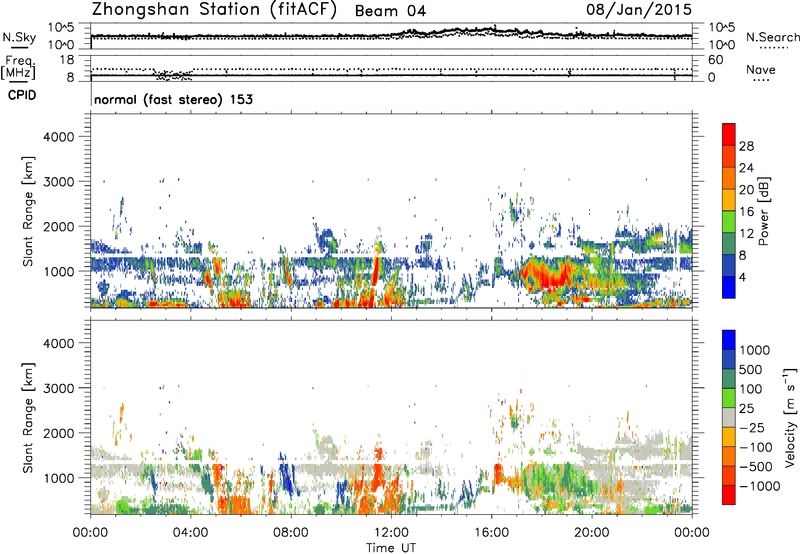Select the Beam 04 label
Viewport: 800px width, 554px height.
tap(390, 11)
